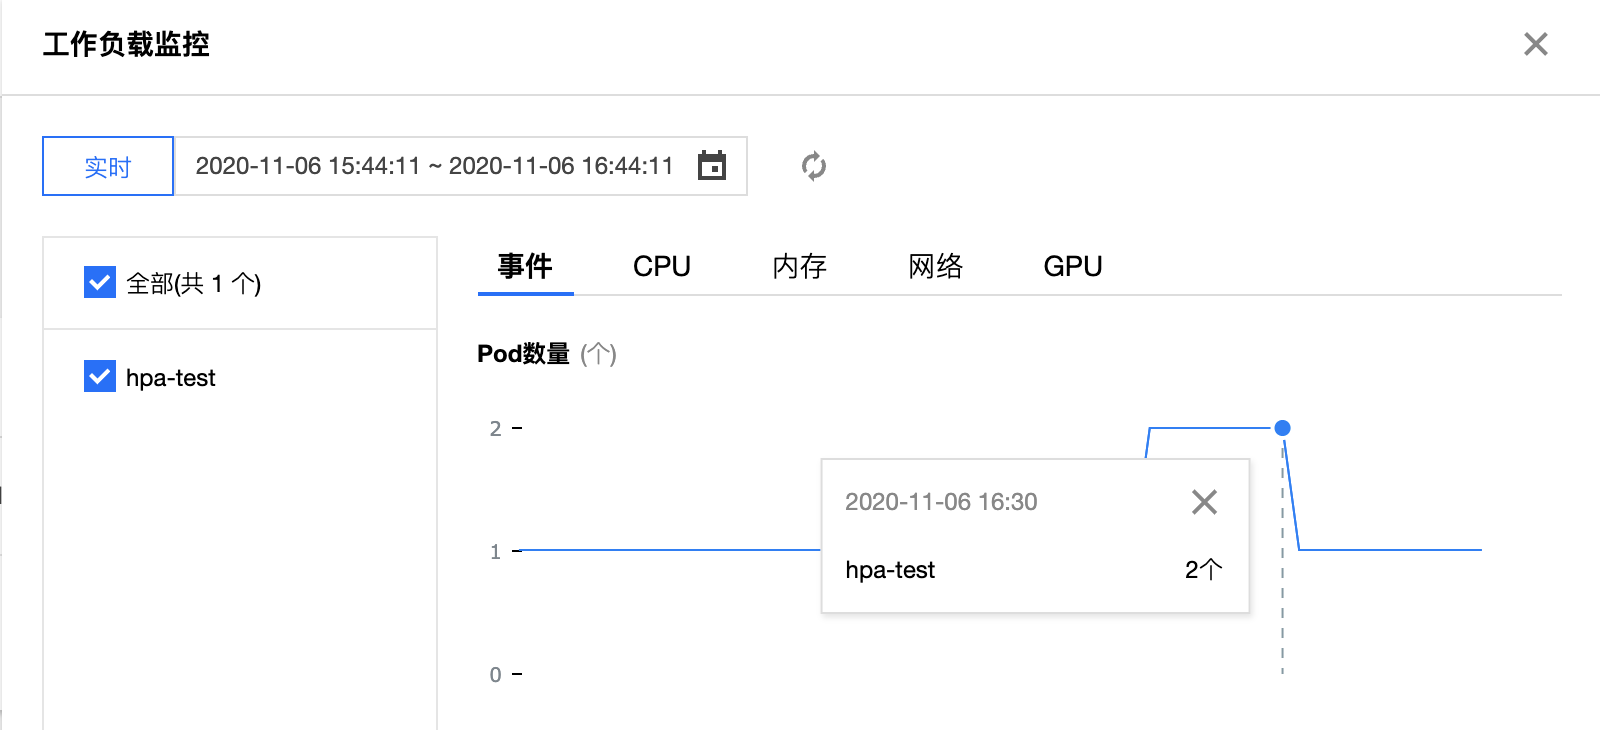Viewport: 1600px width, 730px height.
Task: Click the Pod数量 chart title
Action: pyautogui.click(x=523, y=354)
